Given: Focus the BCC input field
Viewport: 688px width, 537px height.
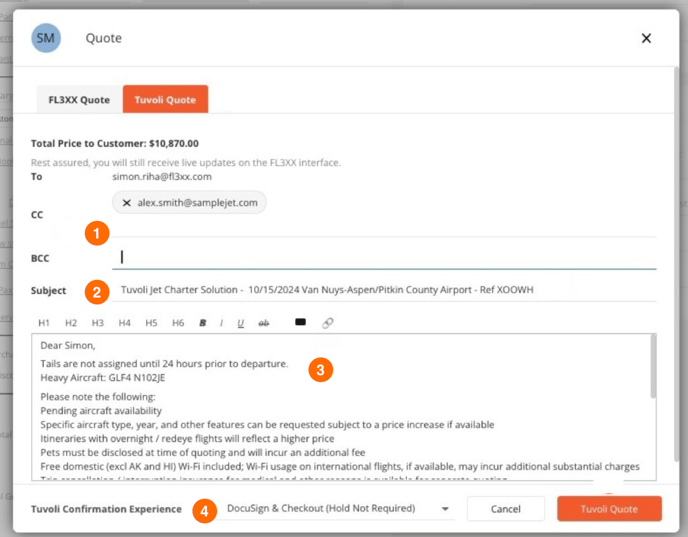Looking at the screenshot, I should point(384,257).
